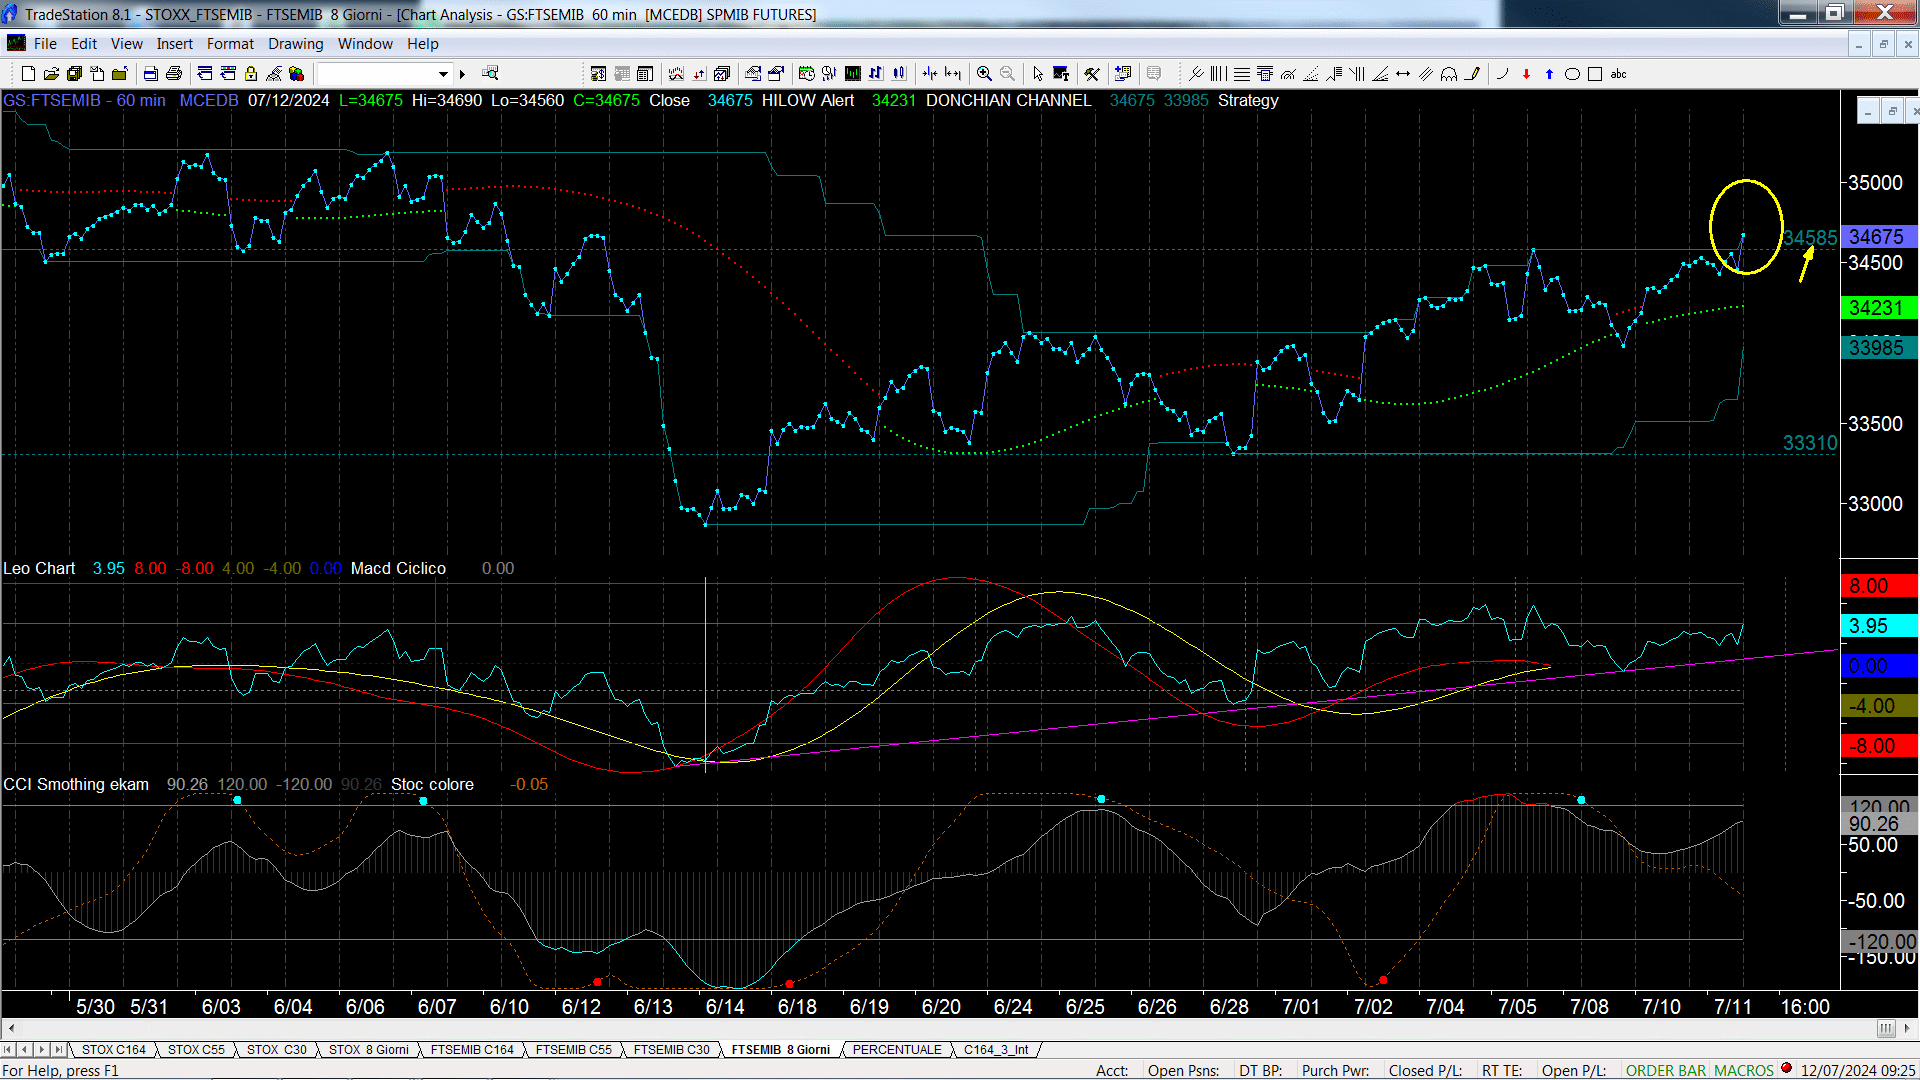
Task: Click the Print icon in toolbar
Action: pyautogui.click(x=174, y=73)
